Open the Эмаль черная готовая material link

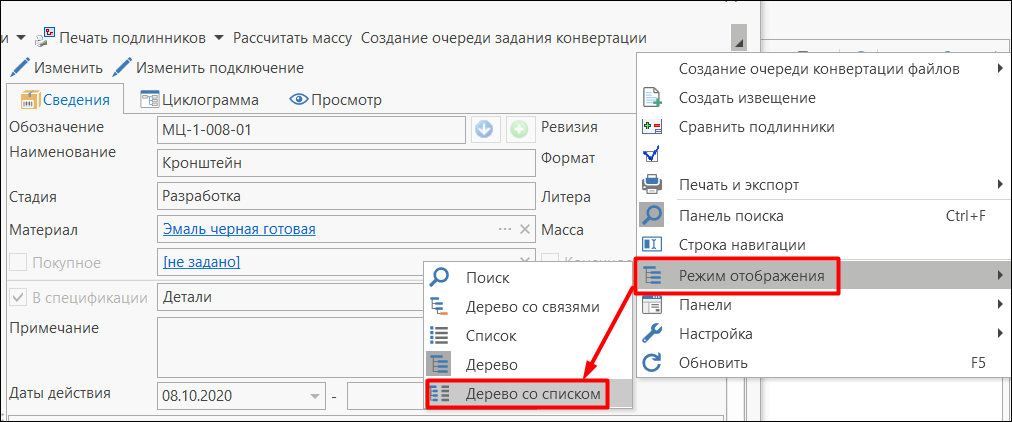[239, 229]
